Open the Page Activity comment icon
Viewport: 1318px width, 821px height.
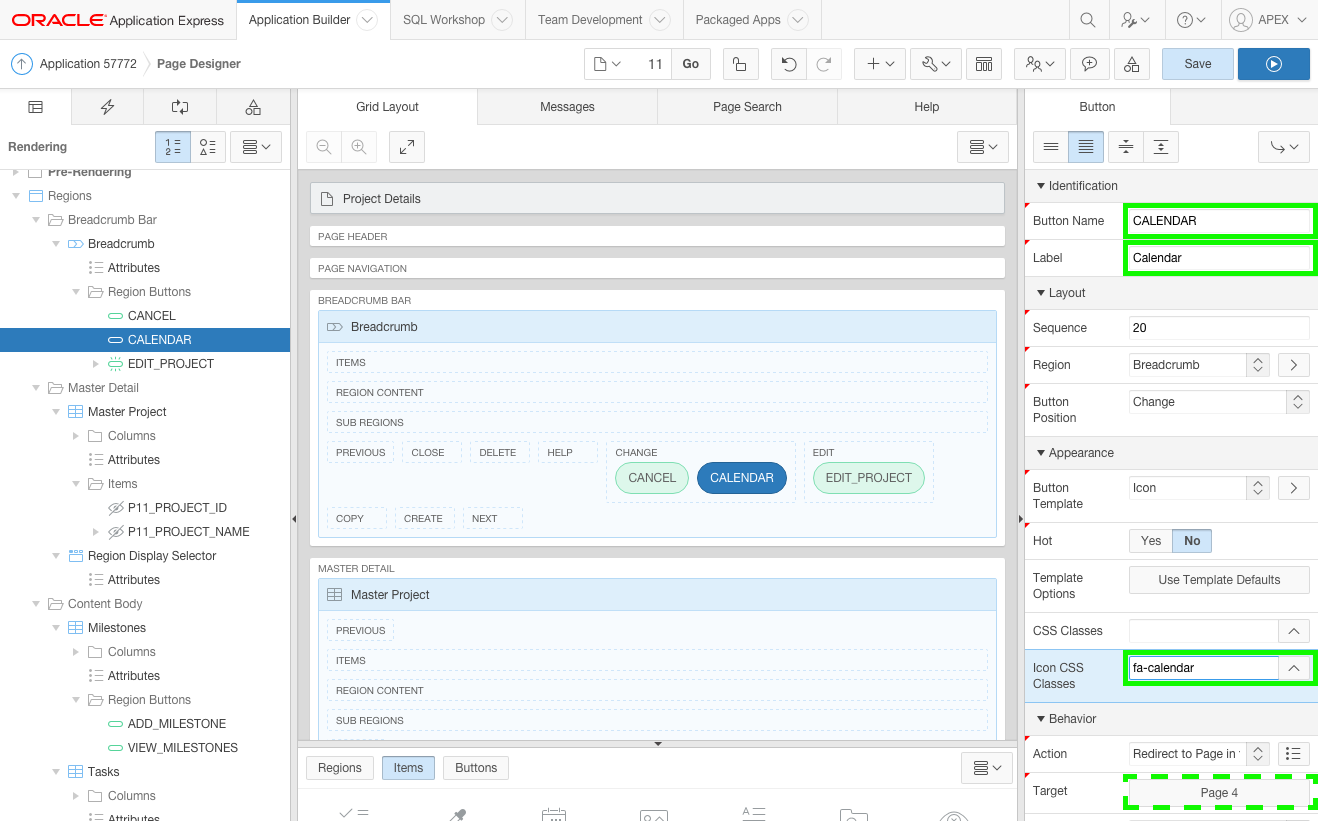(x=1090, y=62)
